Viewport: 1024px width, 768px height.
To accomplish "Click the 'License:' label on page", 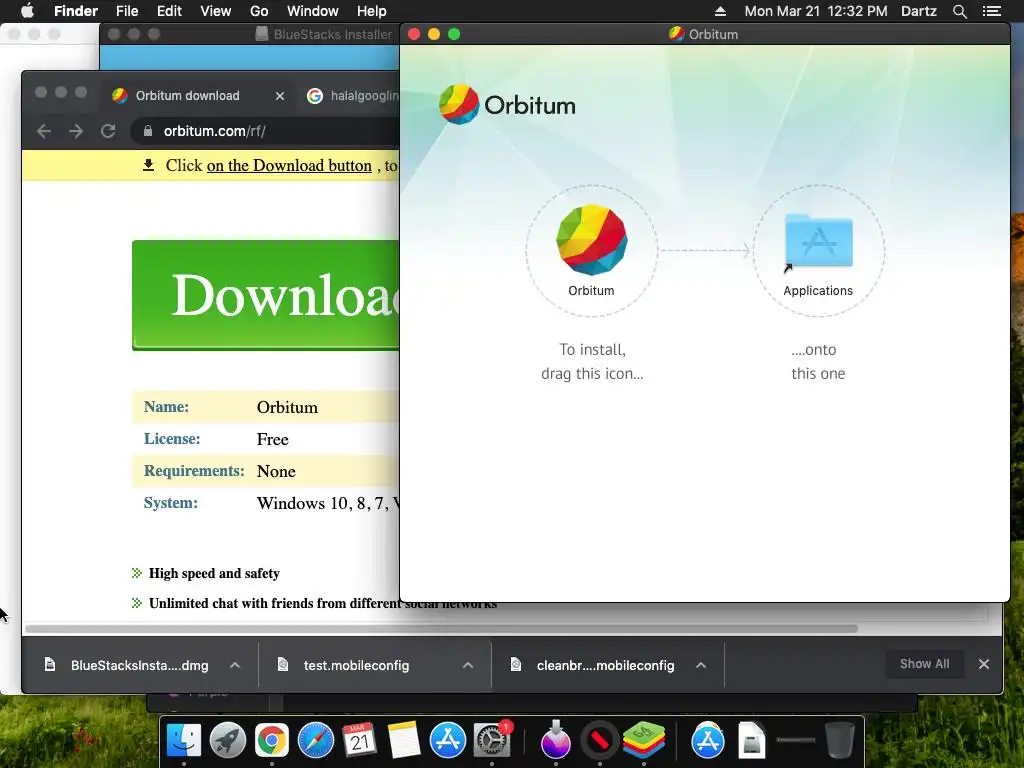I will click(x=172, y=438).
